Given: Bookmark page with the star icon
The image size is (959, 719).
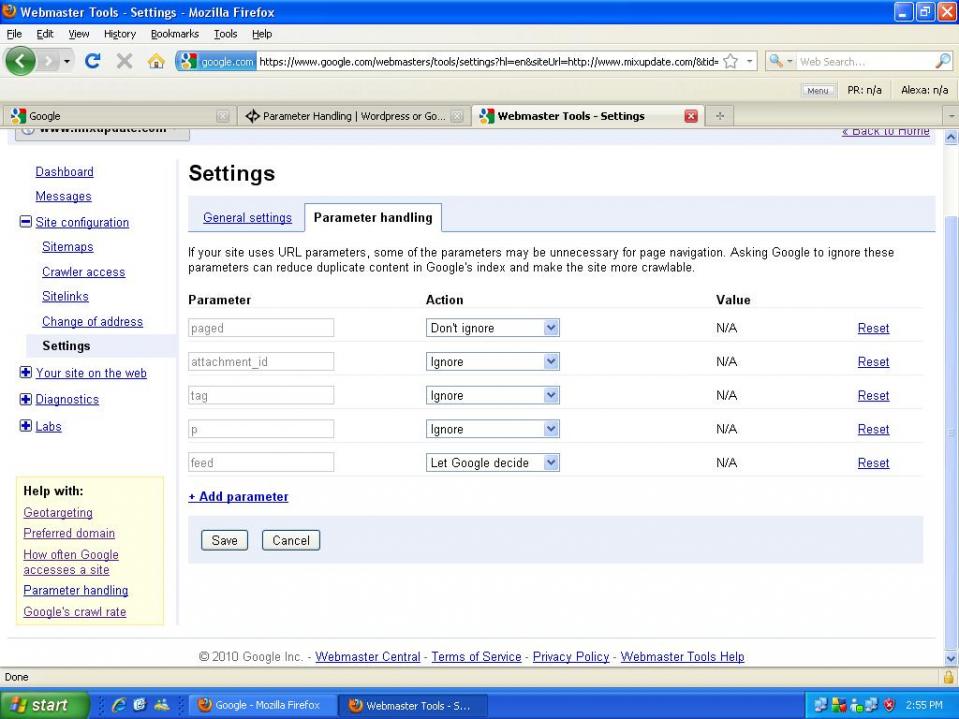Looking at the screenshot, I should coord(731,62).
